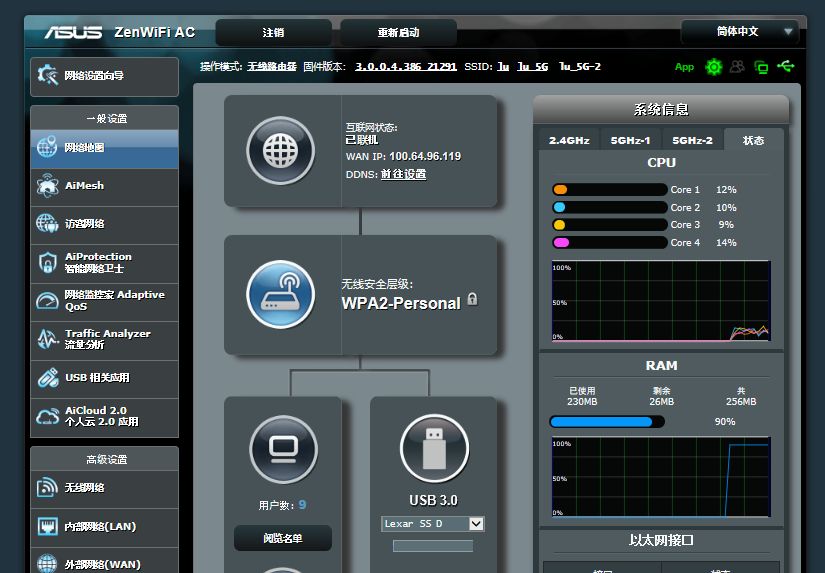
Task: Click the ASUS logo
Action: 73,33
